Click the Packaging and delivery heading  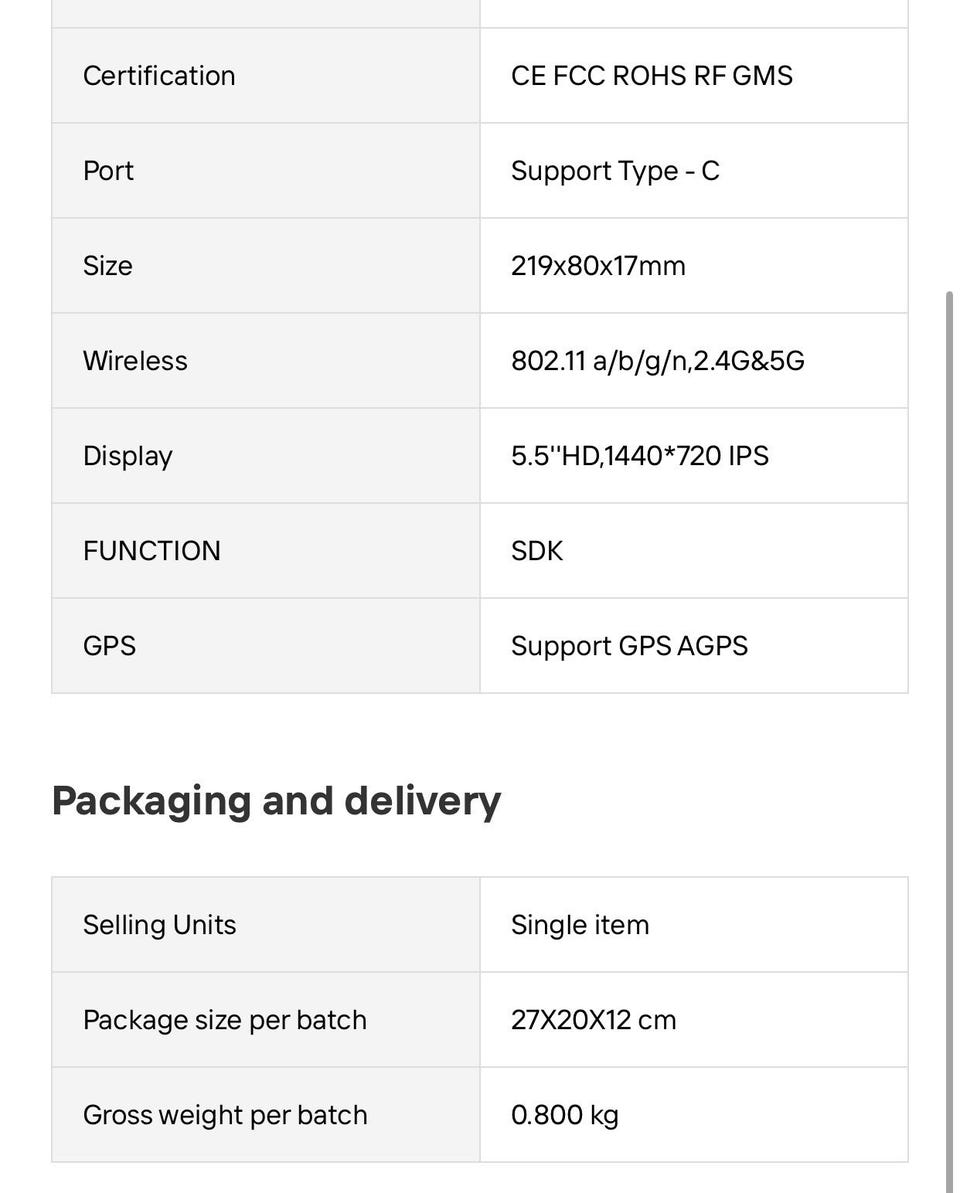[x=276, y=801]
